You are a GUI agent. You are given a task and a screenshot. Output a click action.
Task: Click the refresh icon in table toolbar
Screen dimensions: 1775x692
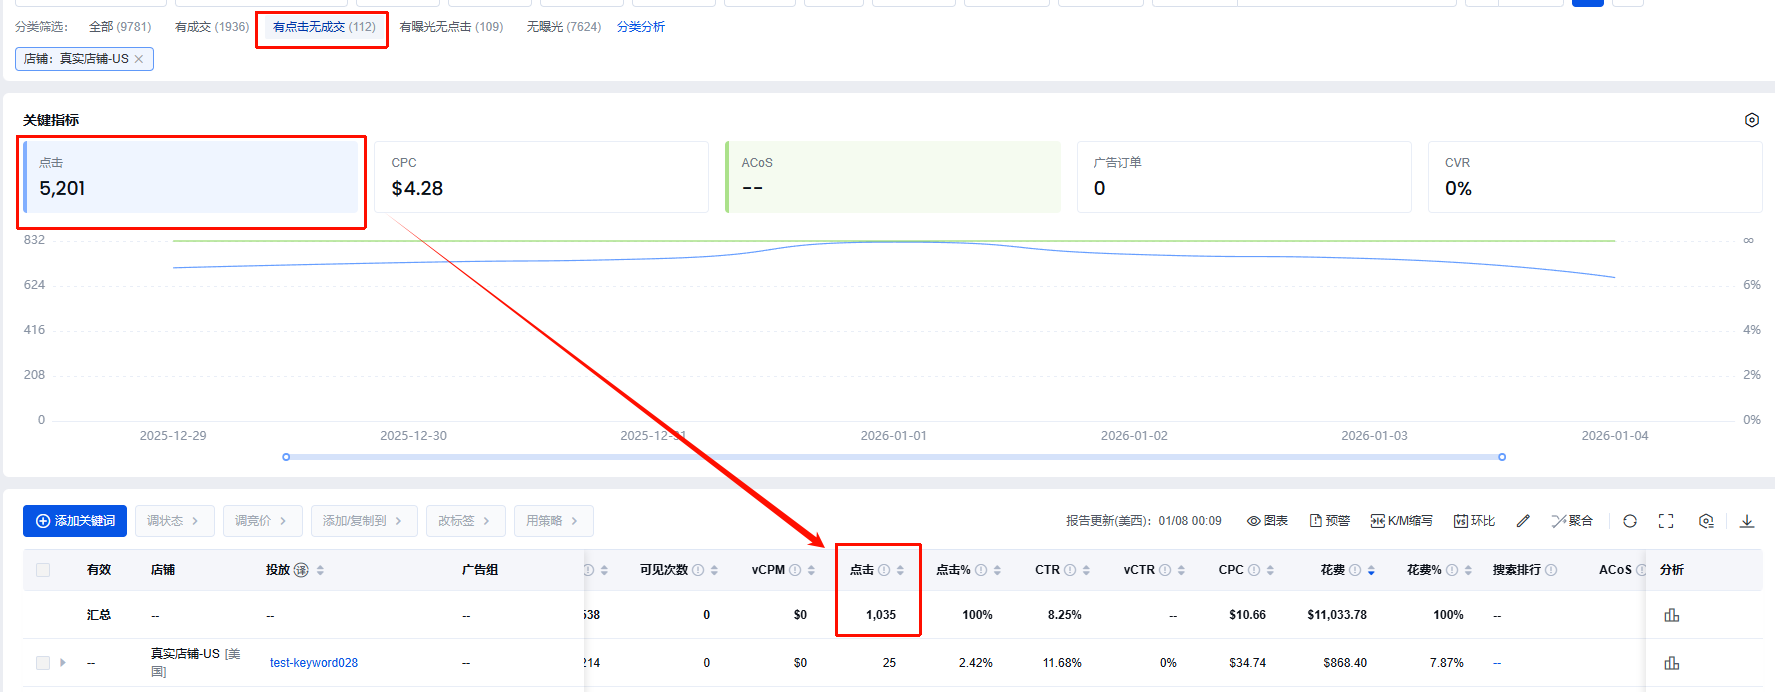tap(1630, 521)
